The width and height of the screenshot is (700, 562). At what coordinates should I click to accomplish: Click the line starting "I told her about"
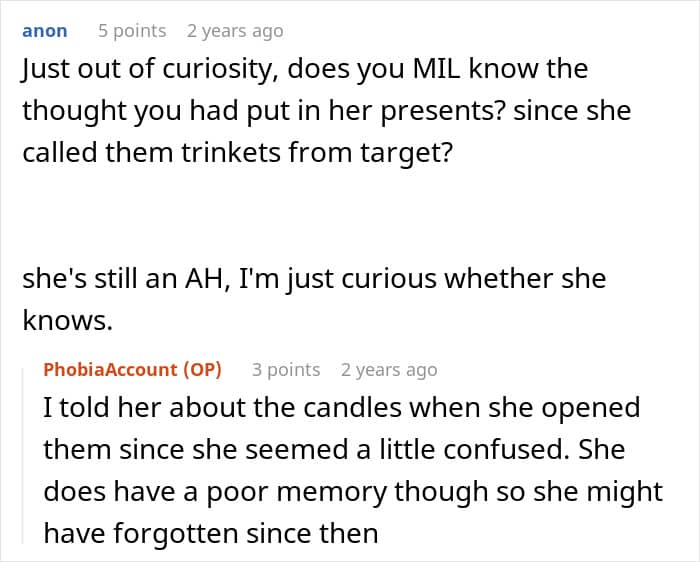341,409
